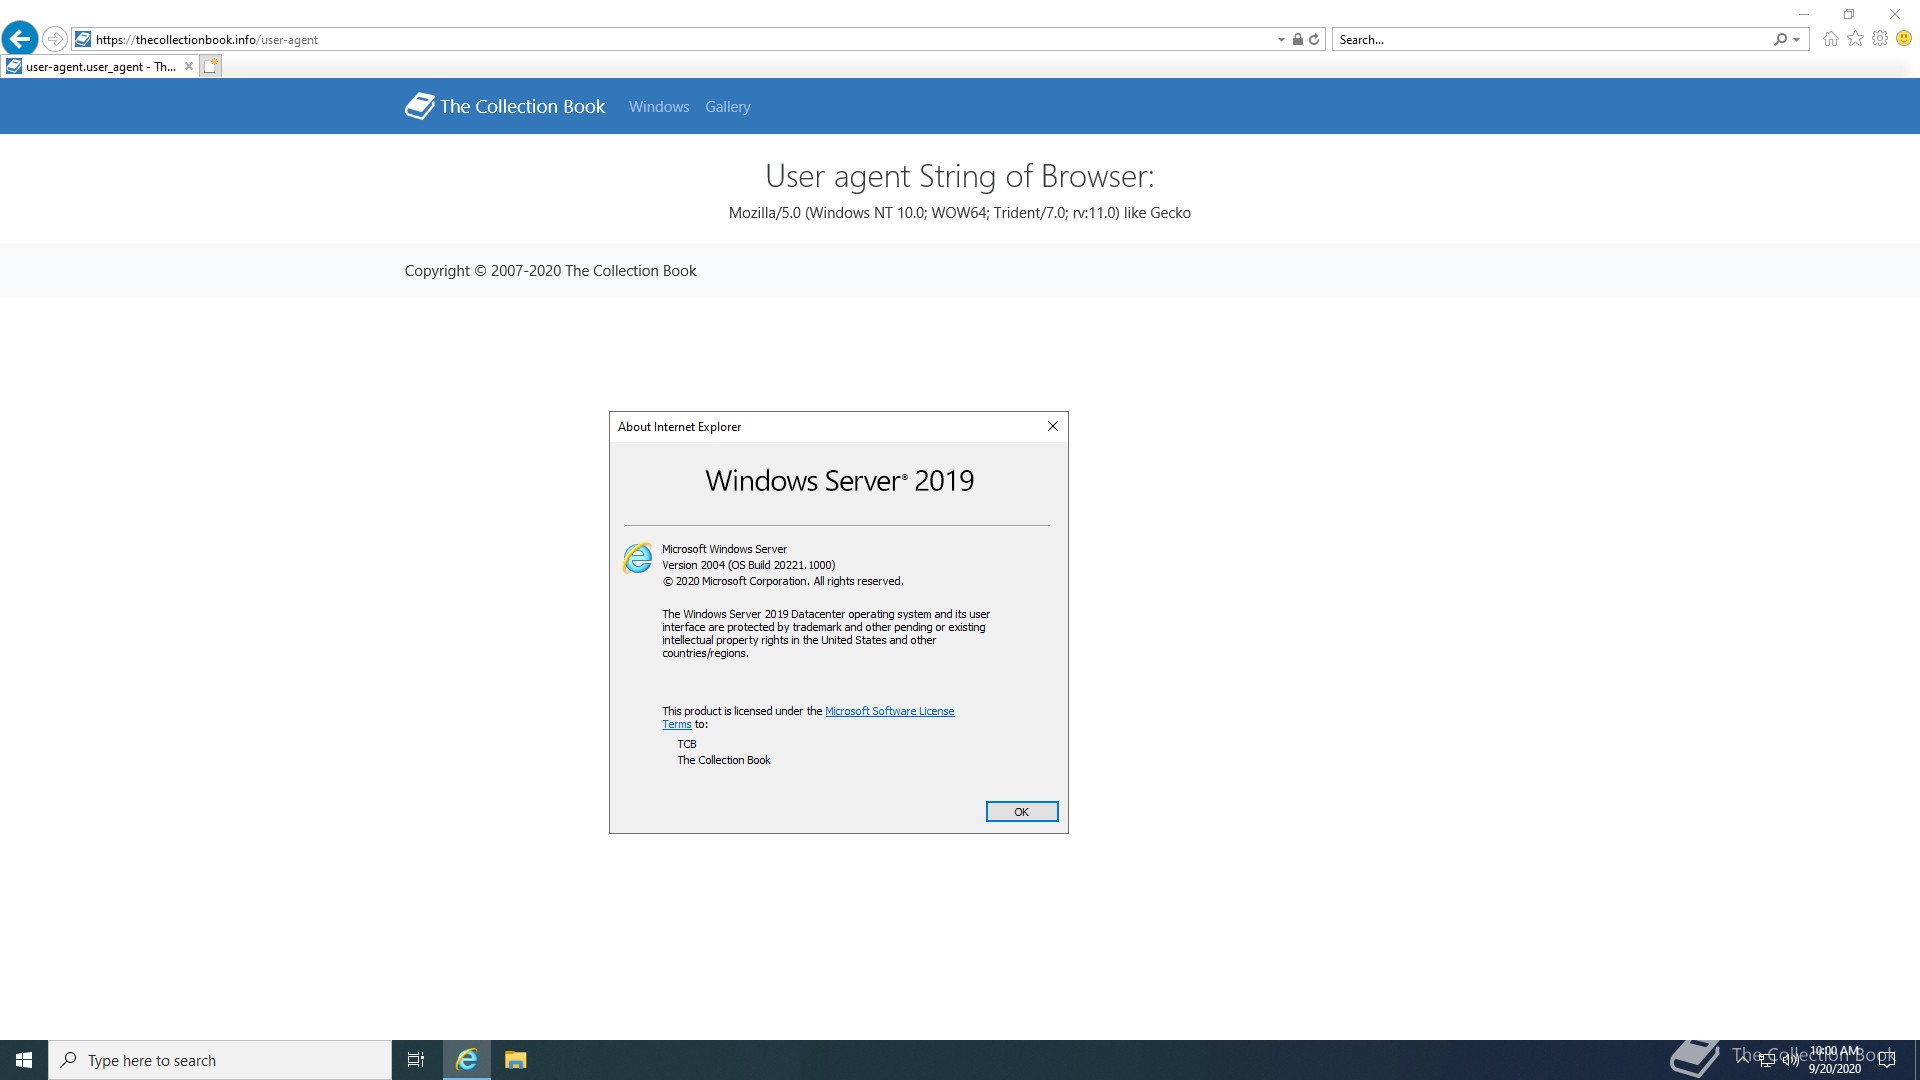Open a new tab button
This screenshot has width=1920, height=1080.
(210, 66)
